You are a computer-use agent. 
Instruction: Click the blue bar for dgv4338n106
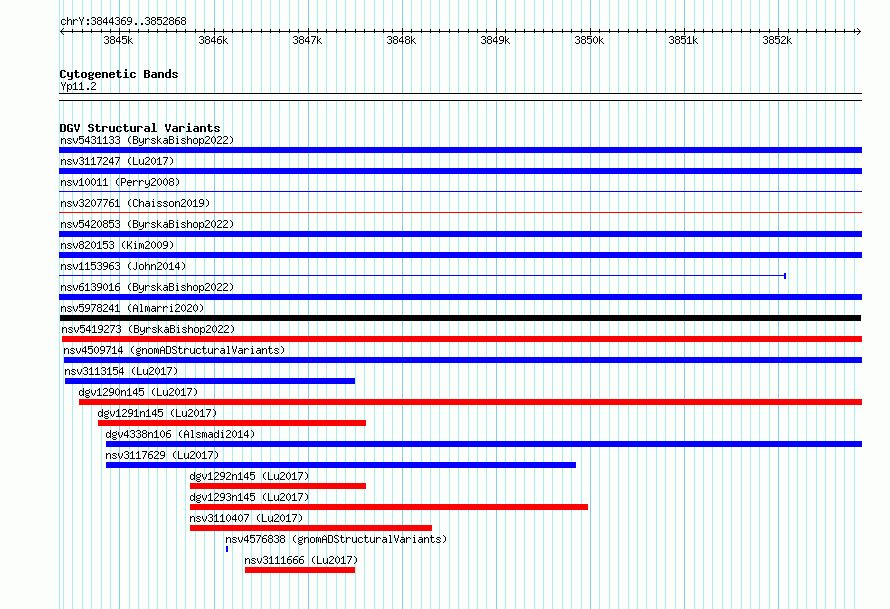pyautogui.click(x=484, y=444)
